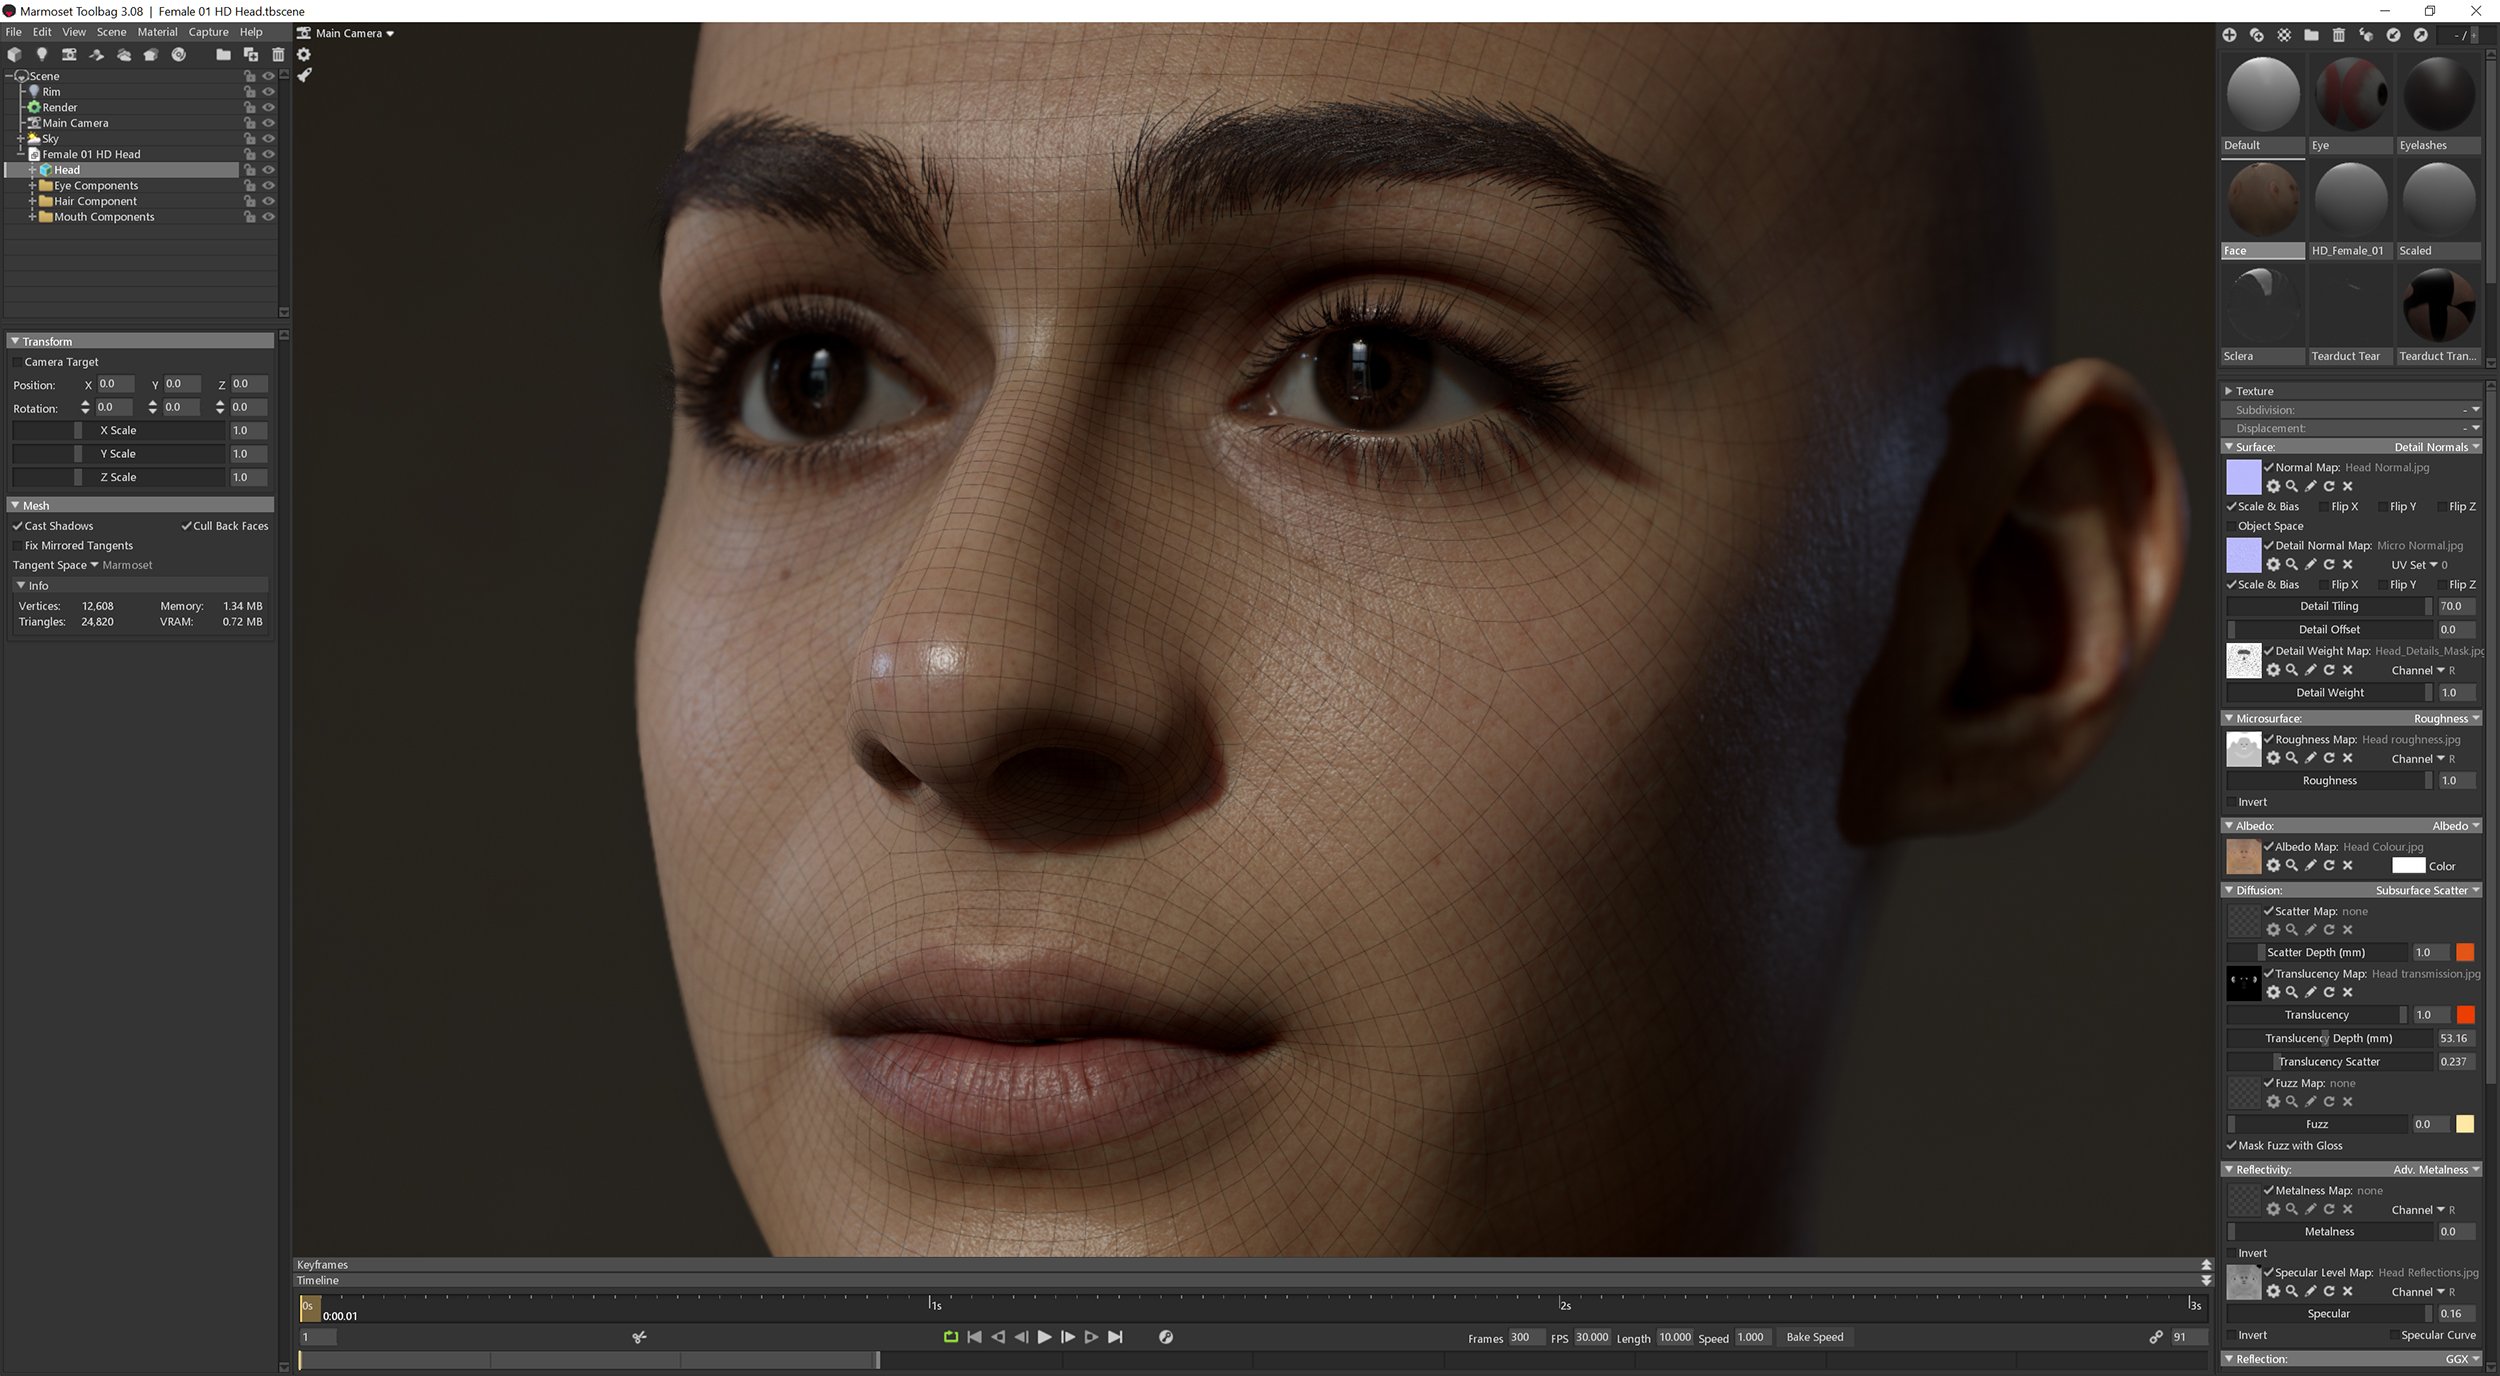2500x1376 pixels.
Task: Add a new light with the bulb icon
Action: (x=41, y=55)
